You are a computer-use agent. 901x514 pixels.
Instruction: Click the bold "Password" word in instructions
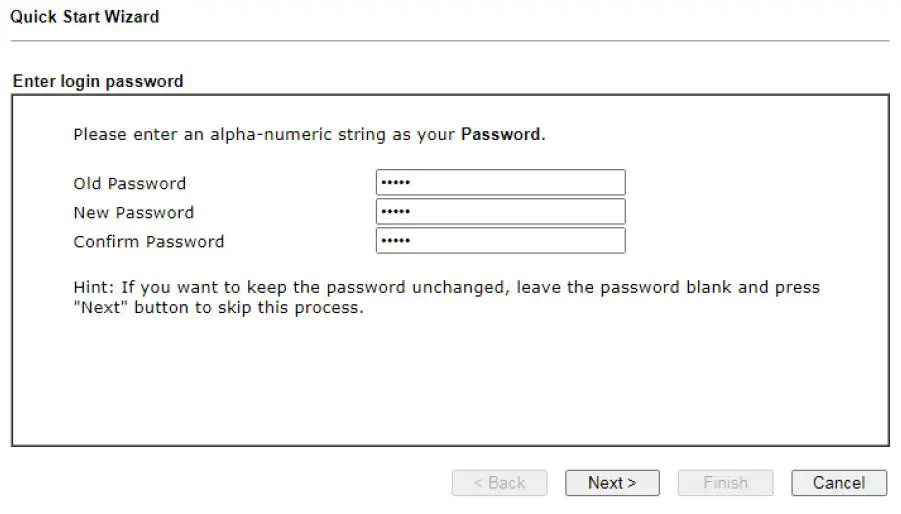(x=500, y=134)
